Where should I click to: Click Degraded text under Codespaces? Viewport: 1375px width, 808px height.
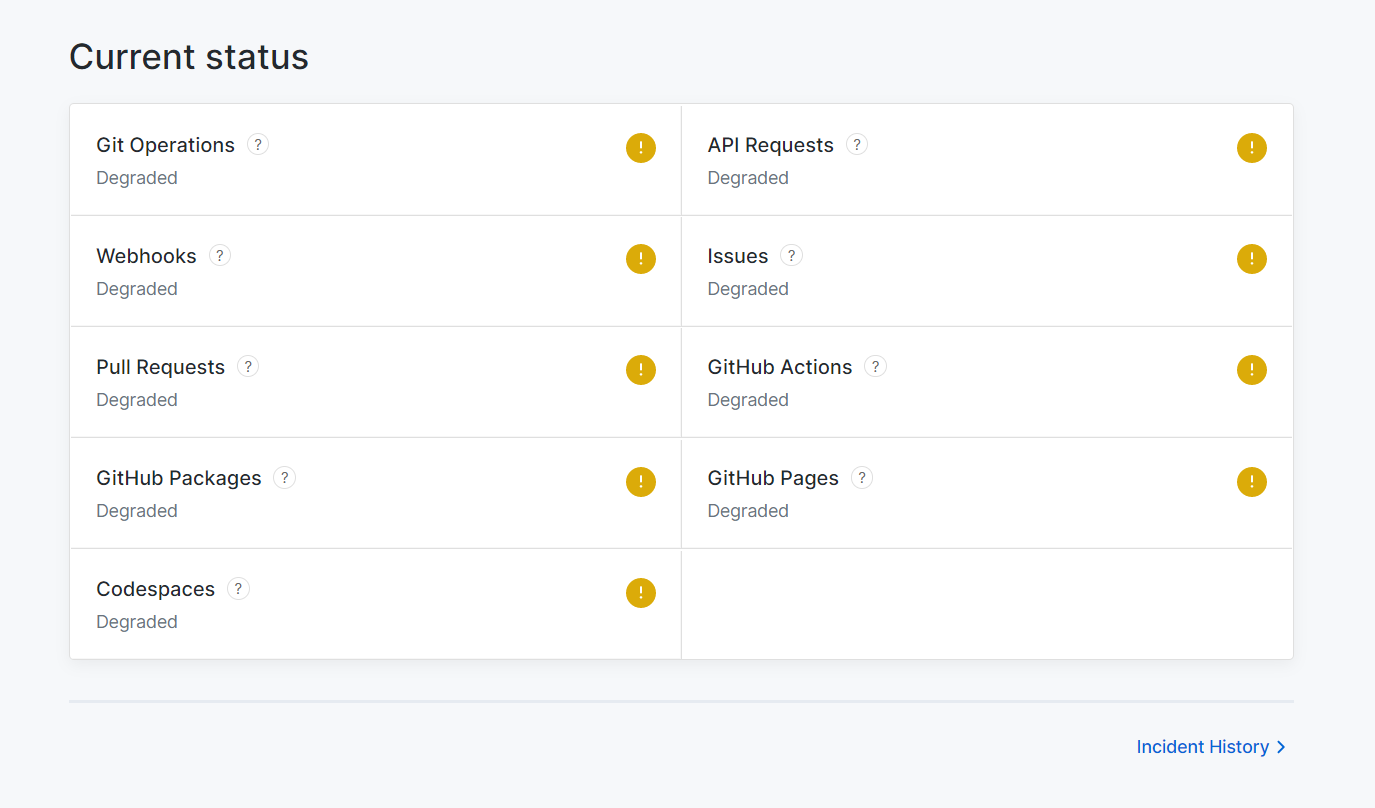tap(137, 622)
